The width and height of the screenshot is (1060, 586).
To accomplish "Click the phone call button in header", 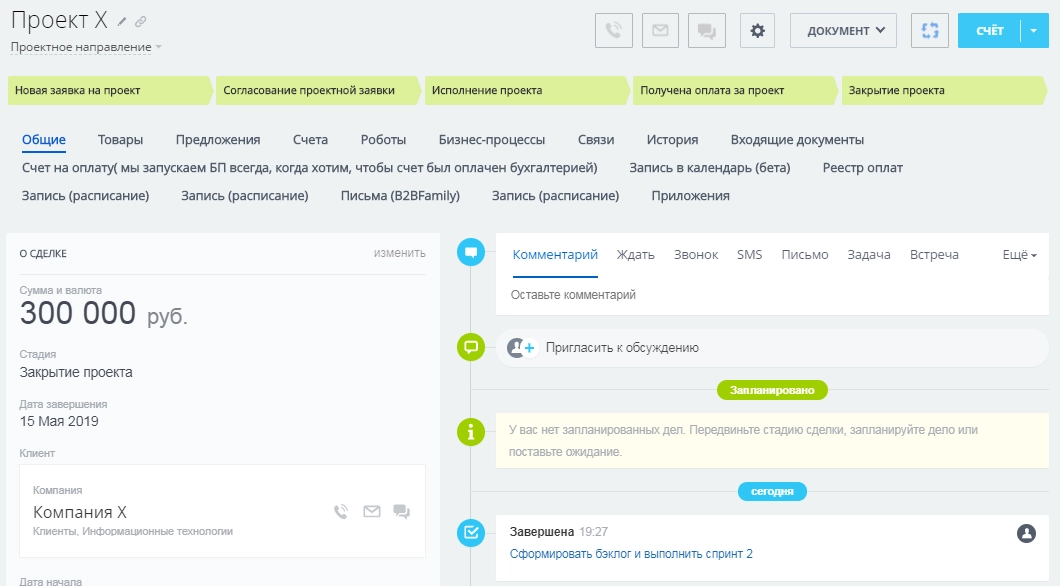I will 614,30.
